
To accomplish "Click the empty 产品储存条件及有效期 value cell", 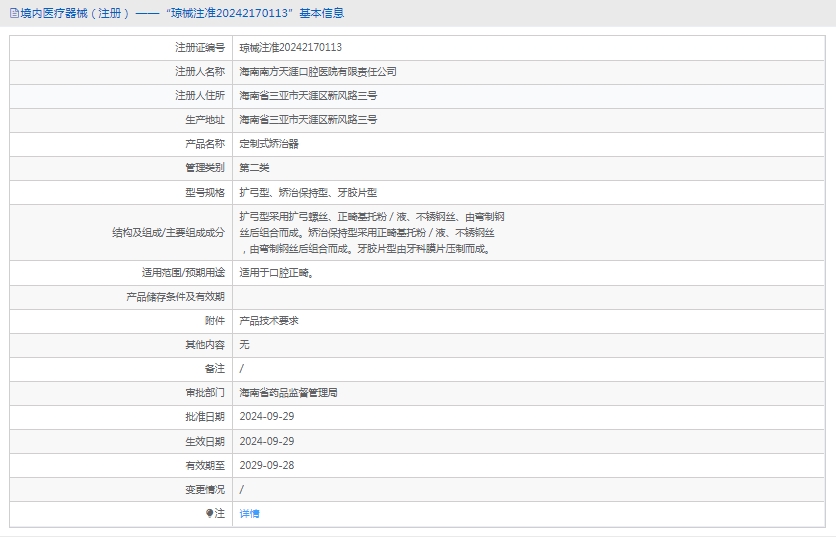I will click(530, 297).
